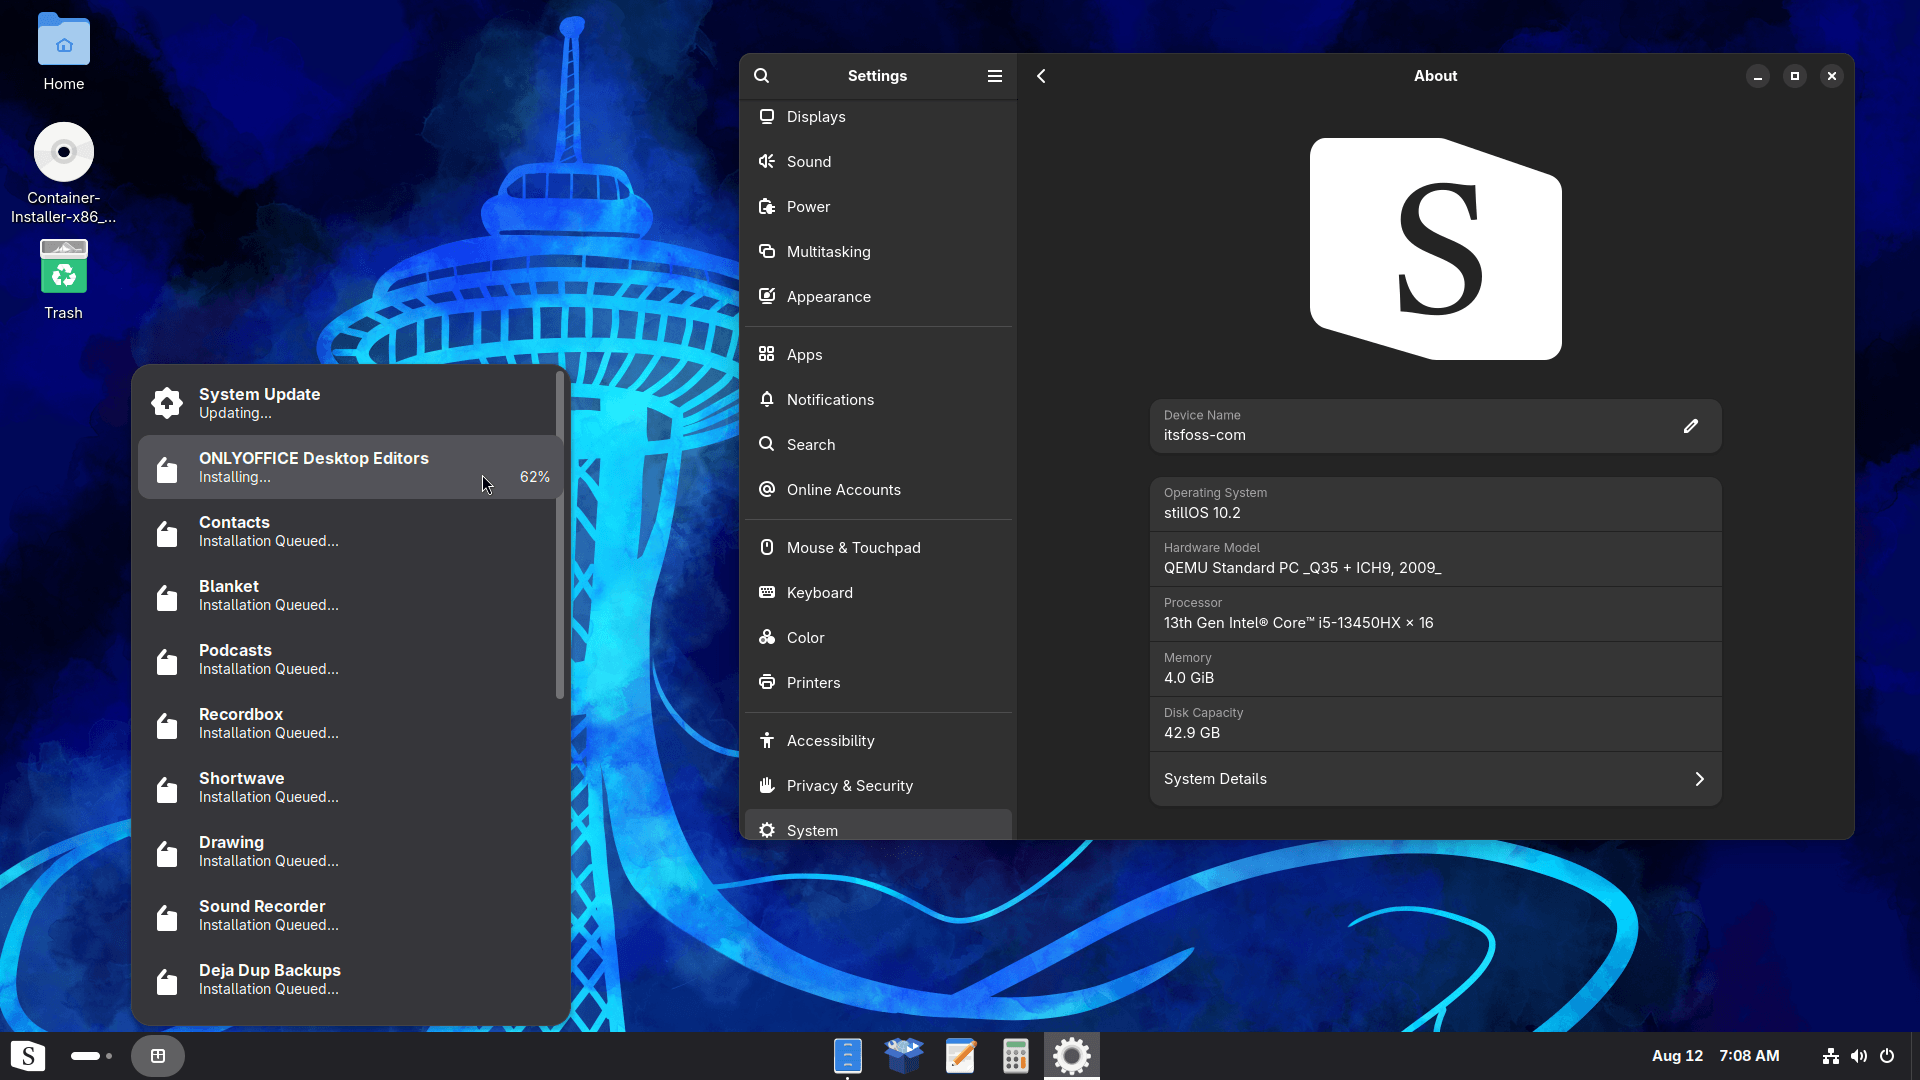Open Displays settings
Screen dimensions: 1920x1080
pyautogui.click(x=878, y=117)
